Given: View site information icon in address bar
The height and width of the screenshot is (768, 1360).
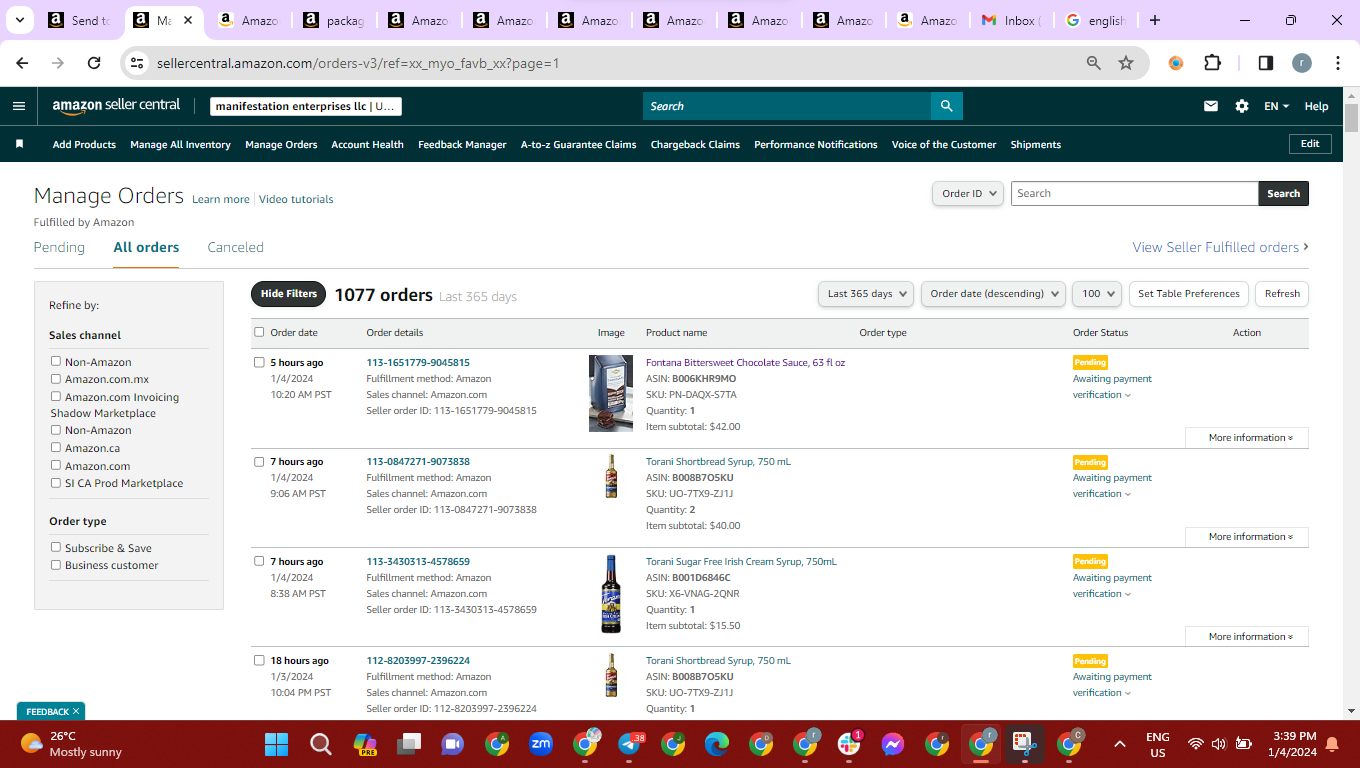Looking at the screenshot, I should coord(138,63).
